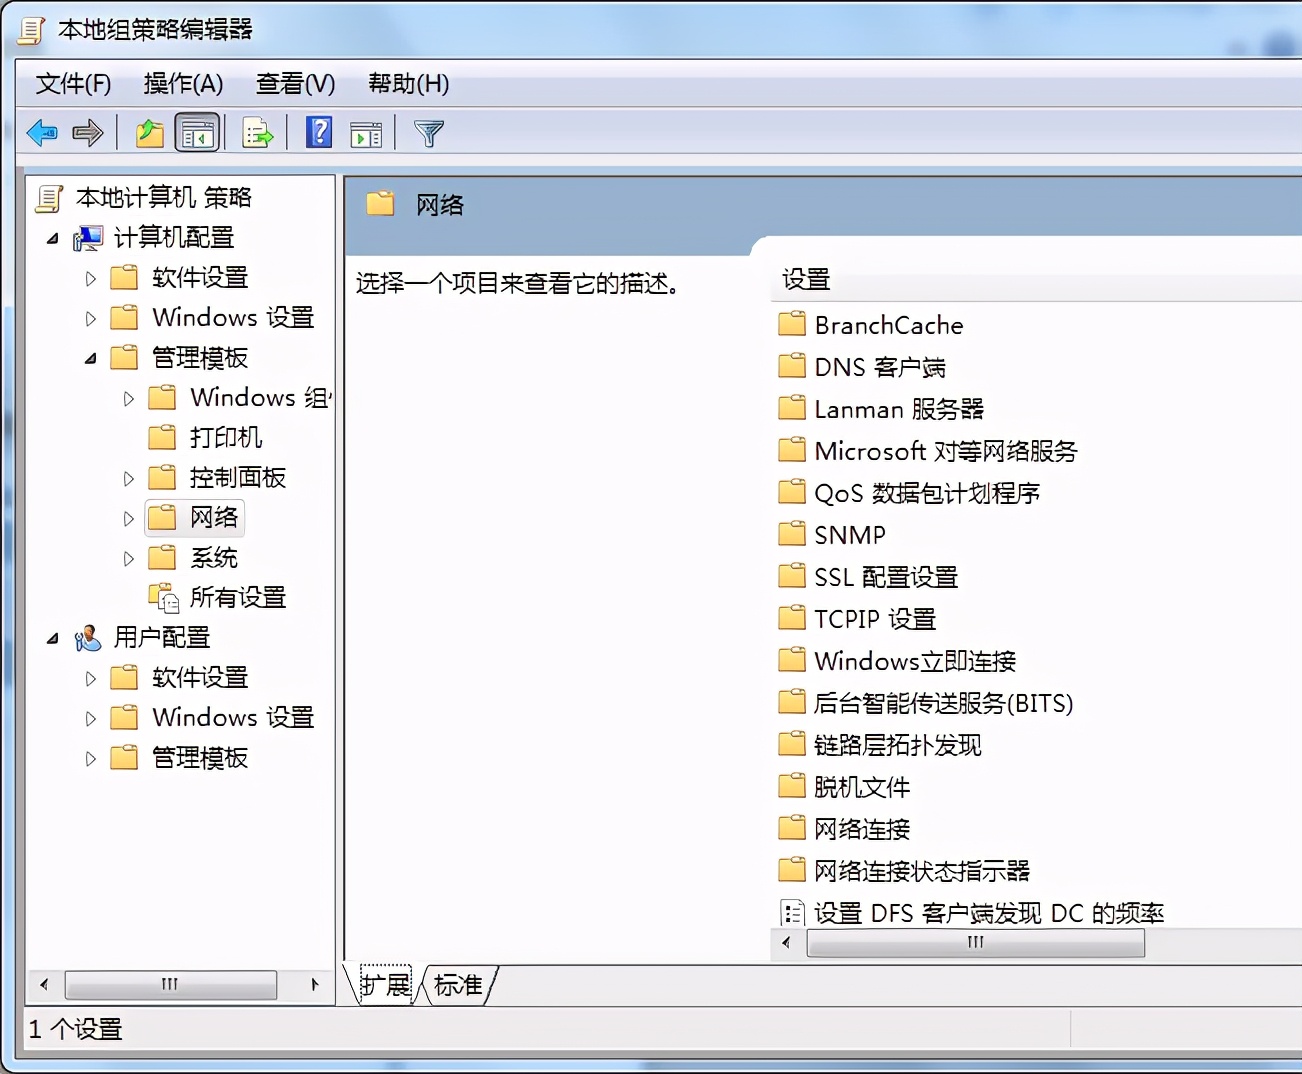Open the 查看(V) menu

coord(294,84)
